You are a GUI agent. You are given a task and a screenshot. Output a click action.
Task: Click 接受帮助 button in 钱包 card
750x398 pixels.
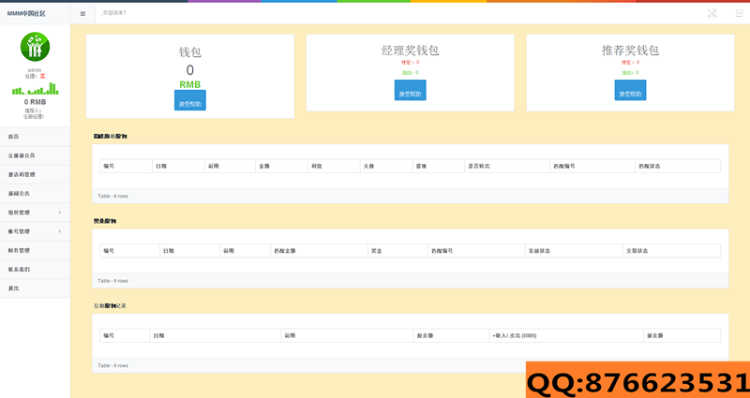click(190, 100)
